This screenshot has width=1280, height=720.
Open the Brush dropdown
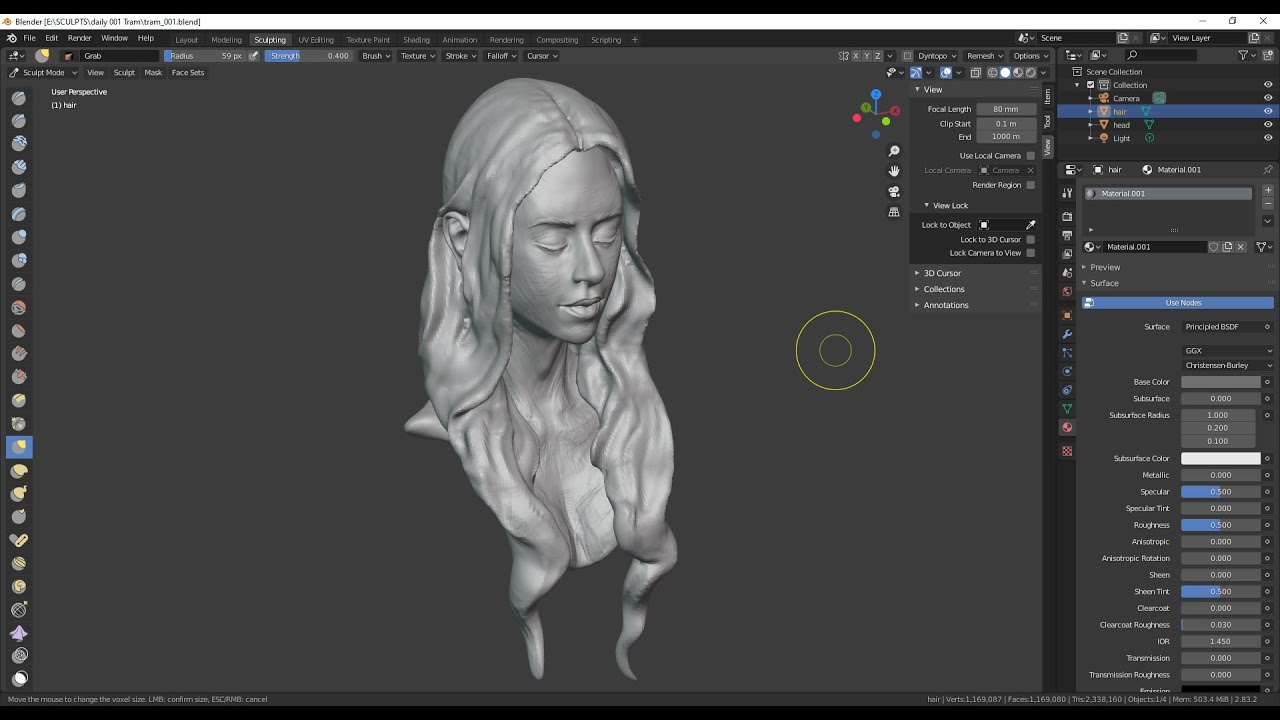click(376, 56)
